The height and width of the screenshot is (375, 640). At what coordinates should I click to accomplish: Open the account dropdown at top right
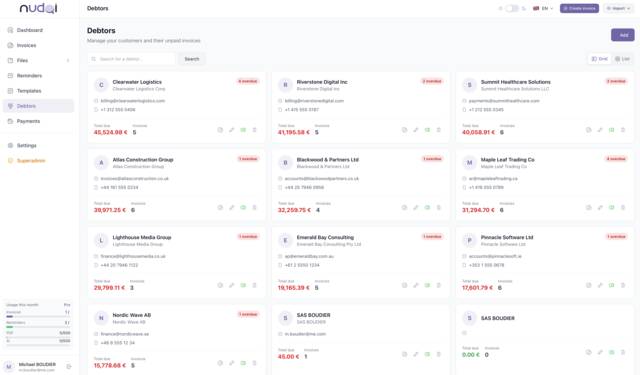point(618,8)
